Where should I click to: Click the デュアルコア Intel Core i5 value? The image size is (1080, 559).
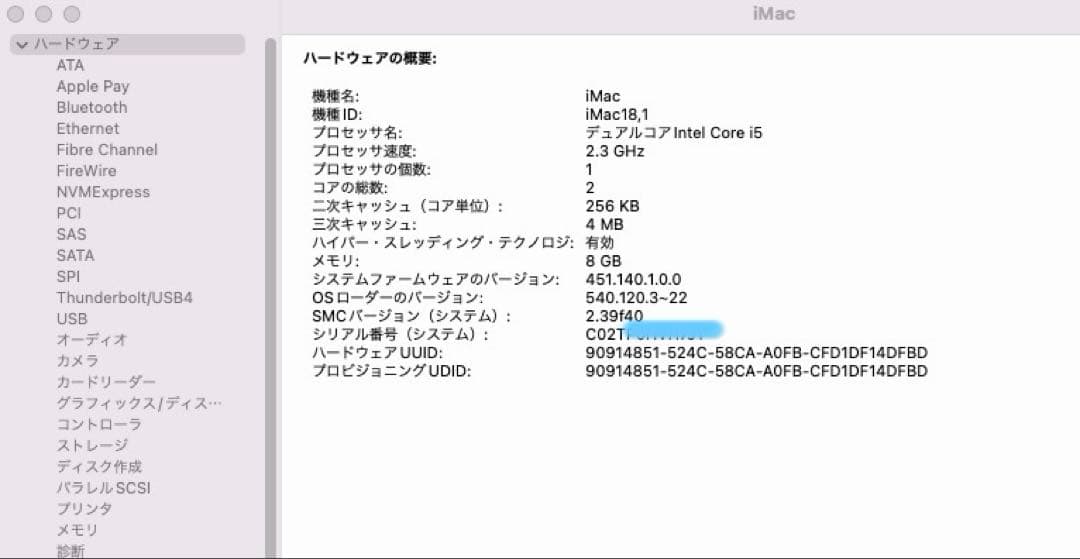click(674, 133)
